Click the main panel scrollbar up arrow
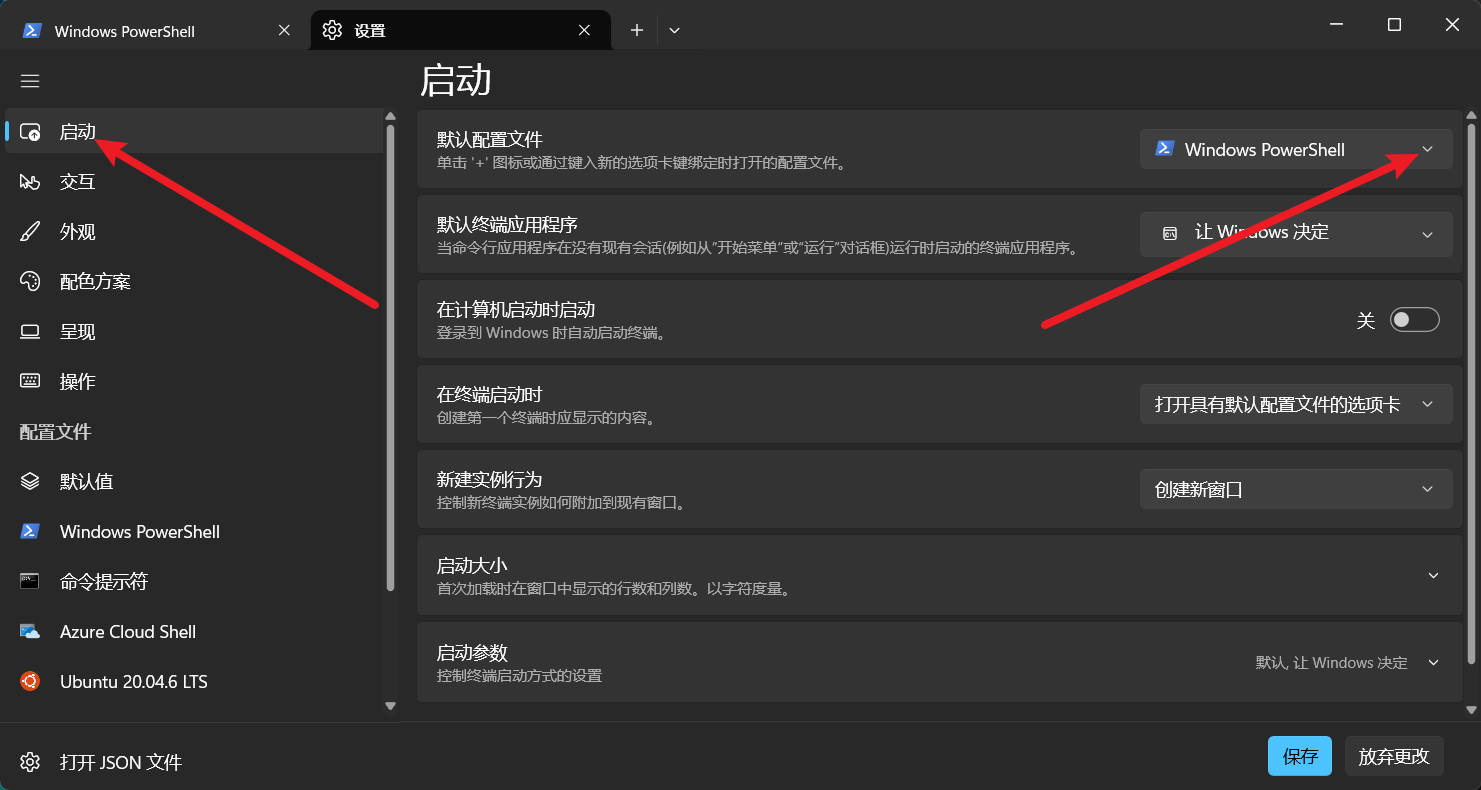The height and width of the screenshot is (790, 1481). click(x=1471, y=116)
